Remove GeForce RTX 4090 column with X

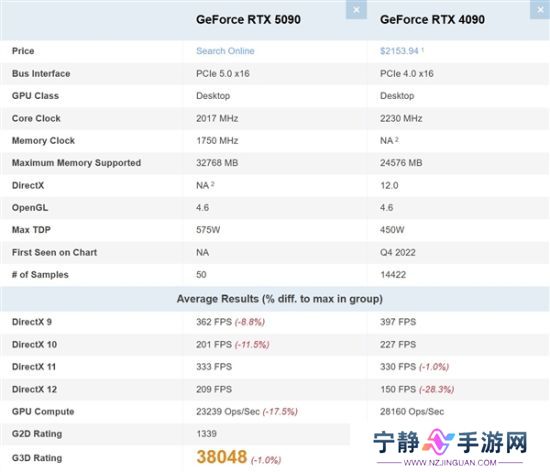pyautogui.click(x=540, y=9)
